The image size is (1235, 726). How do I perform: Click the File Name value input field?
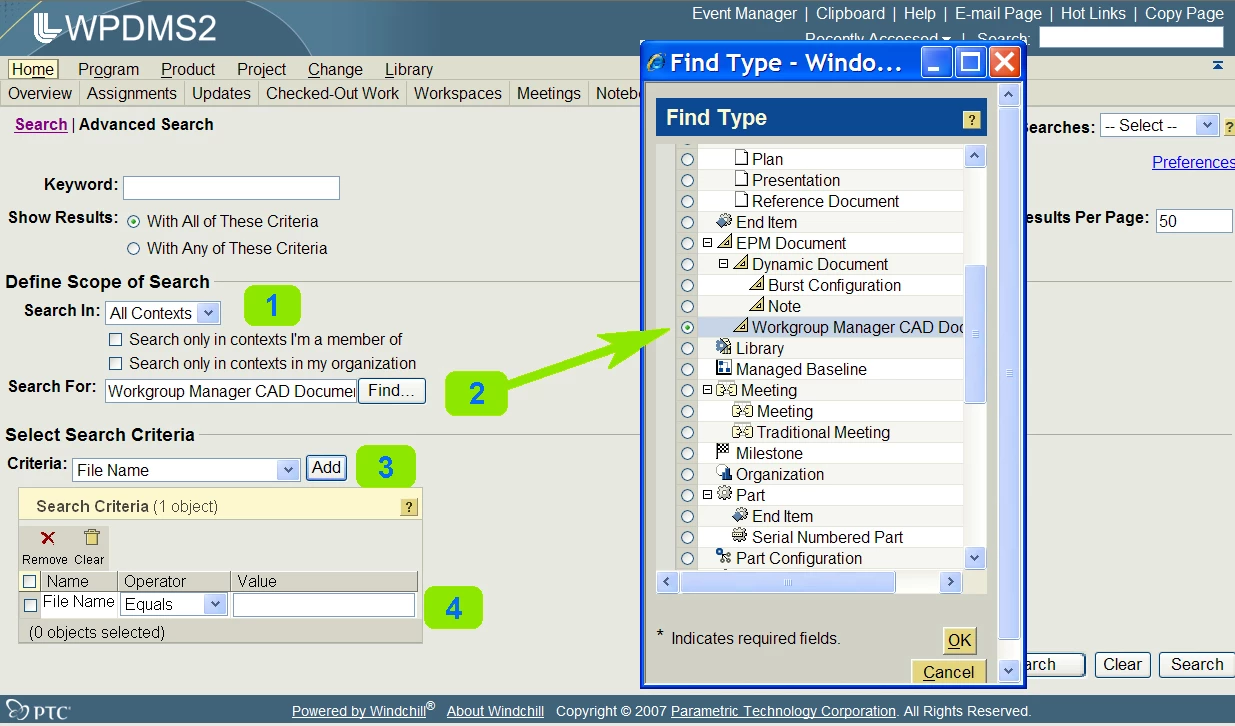tap(324, 604)
